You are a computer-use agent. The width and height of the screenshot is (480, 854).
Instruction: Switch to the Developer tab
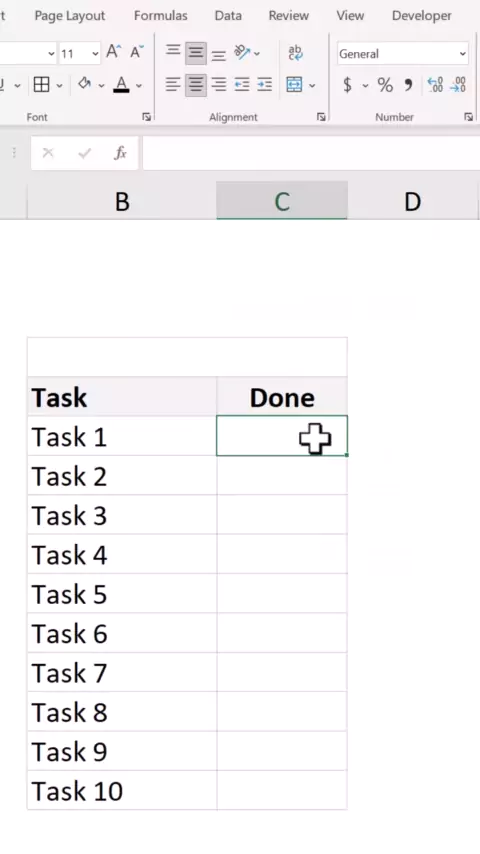[x=422, y=16]
